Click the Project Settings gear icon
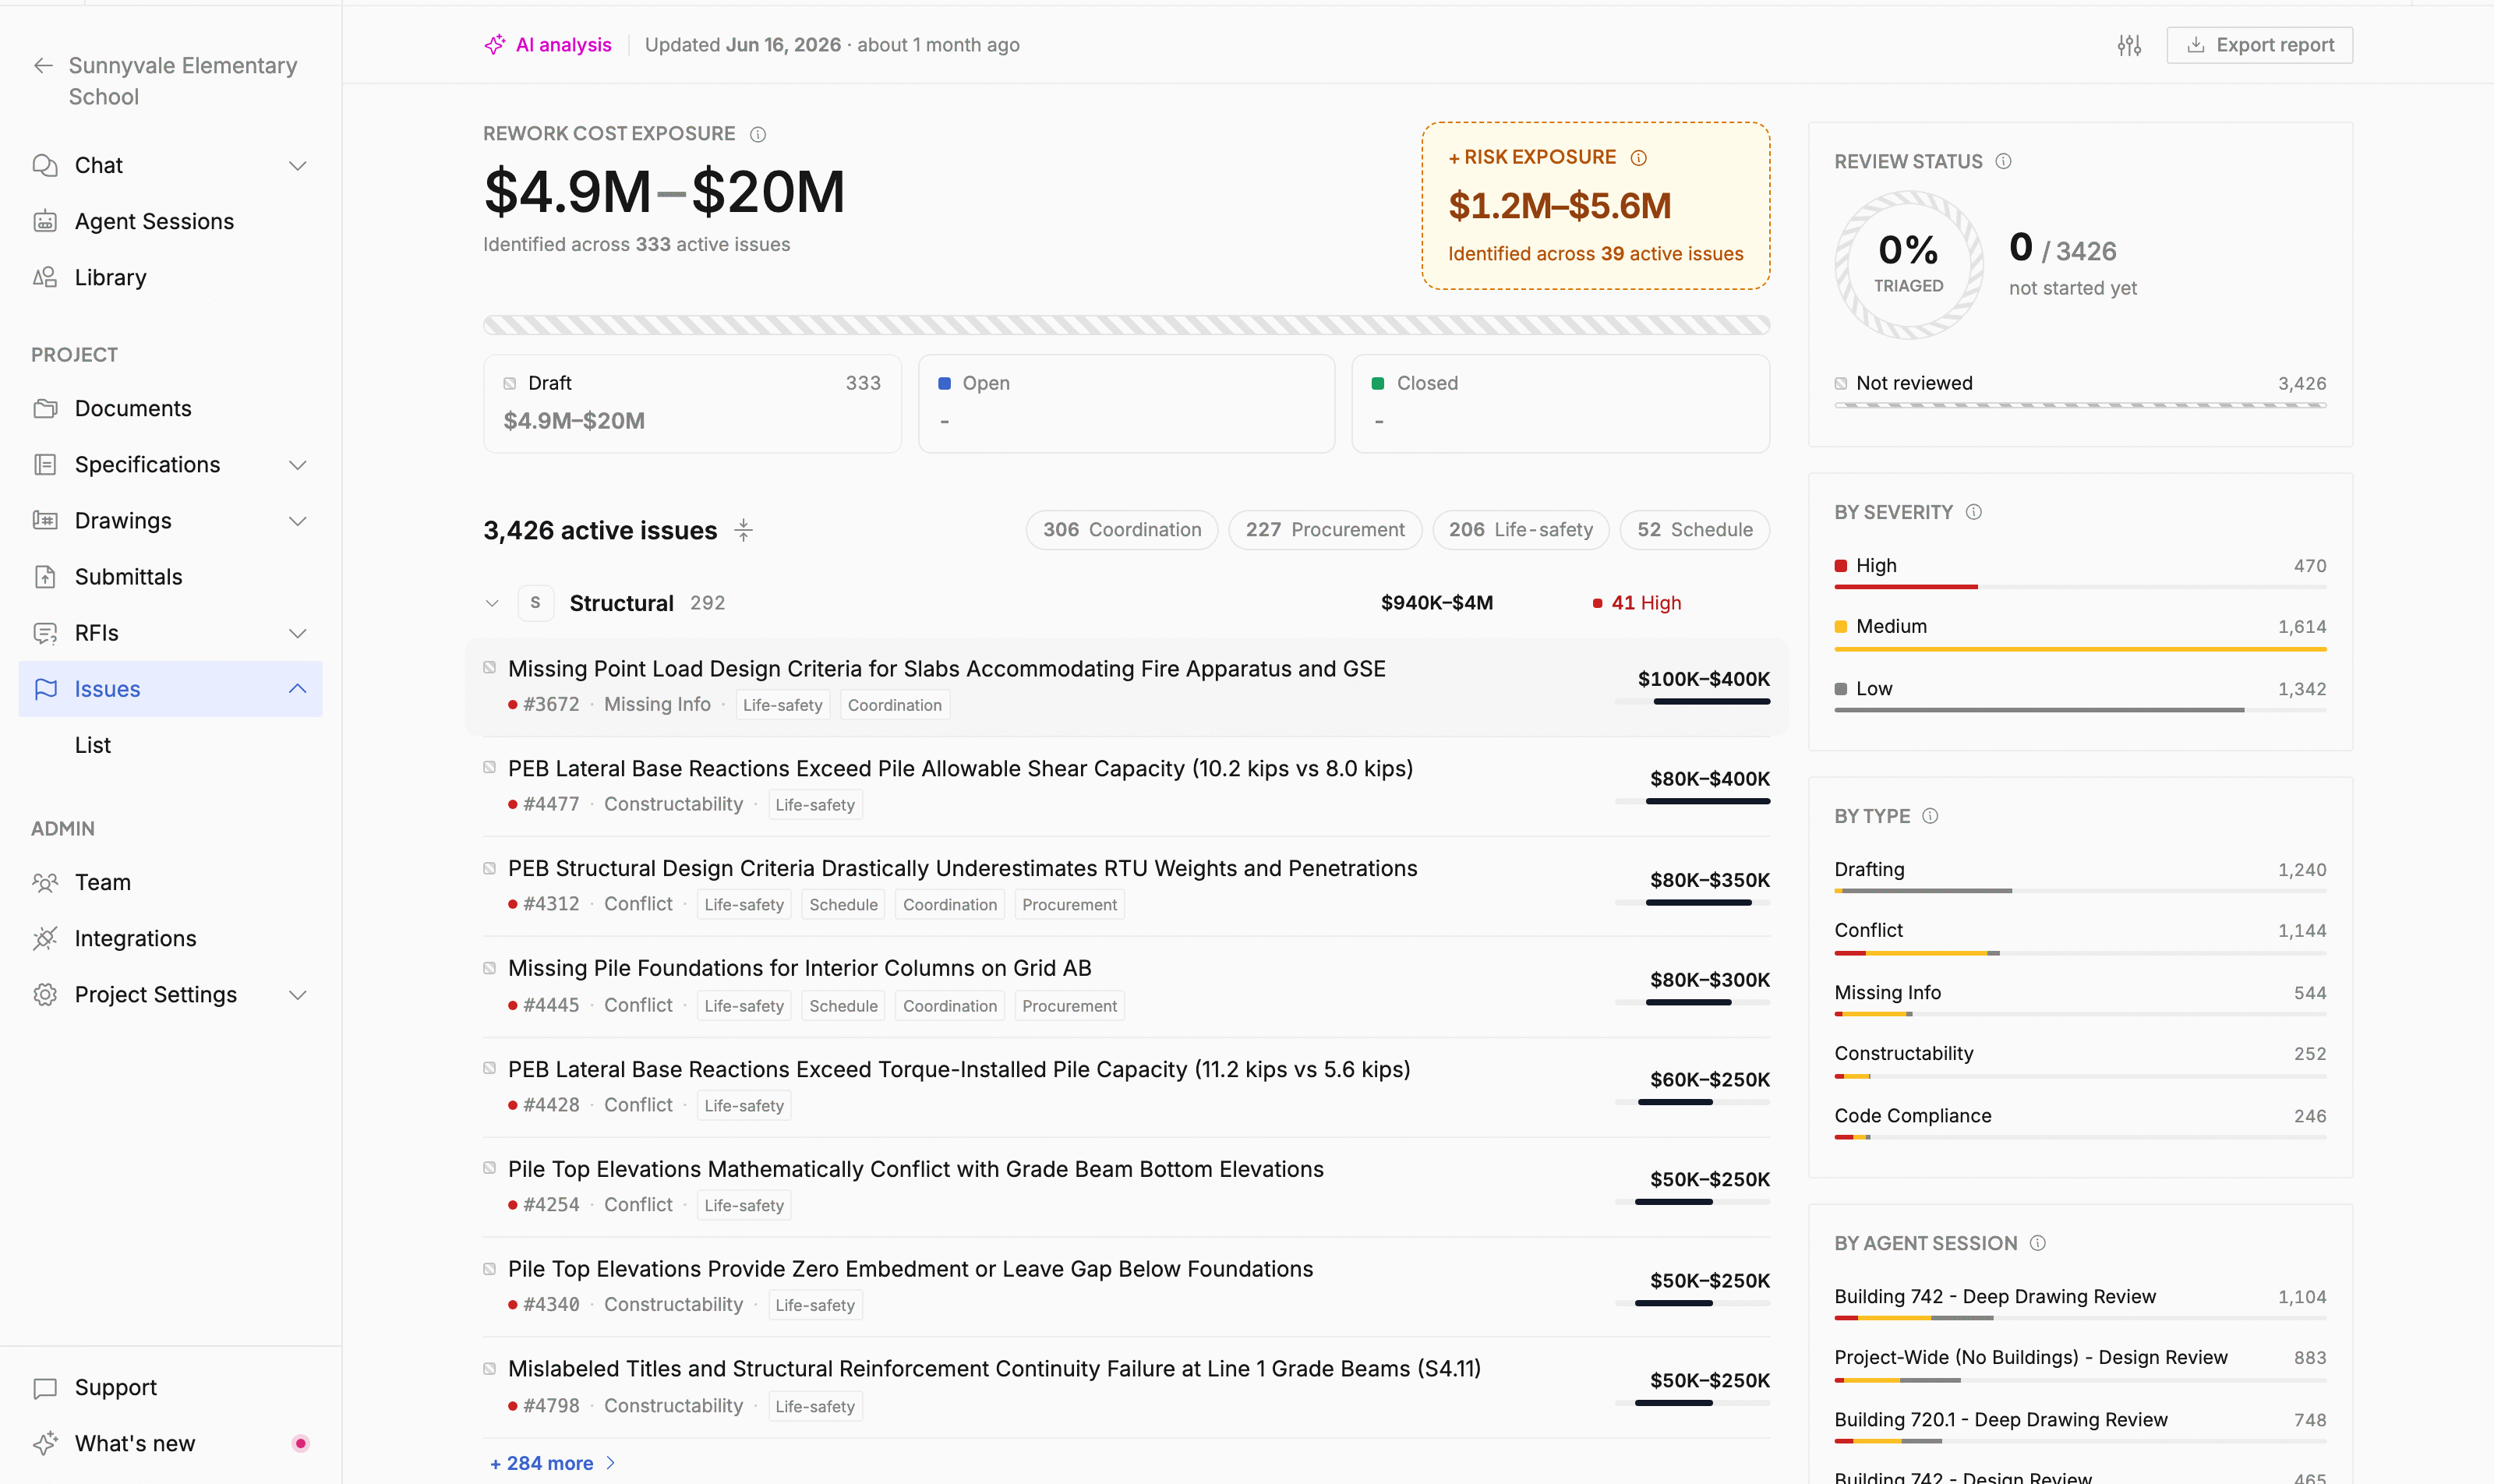2494x1484 pixels. click(x=45, y=994)
